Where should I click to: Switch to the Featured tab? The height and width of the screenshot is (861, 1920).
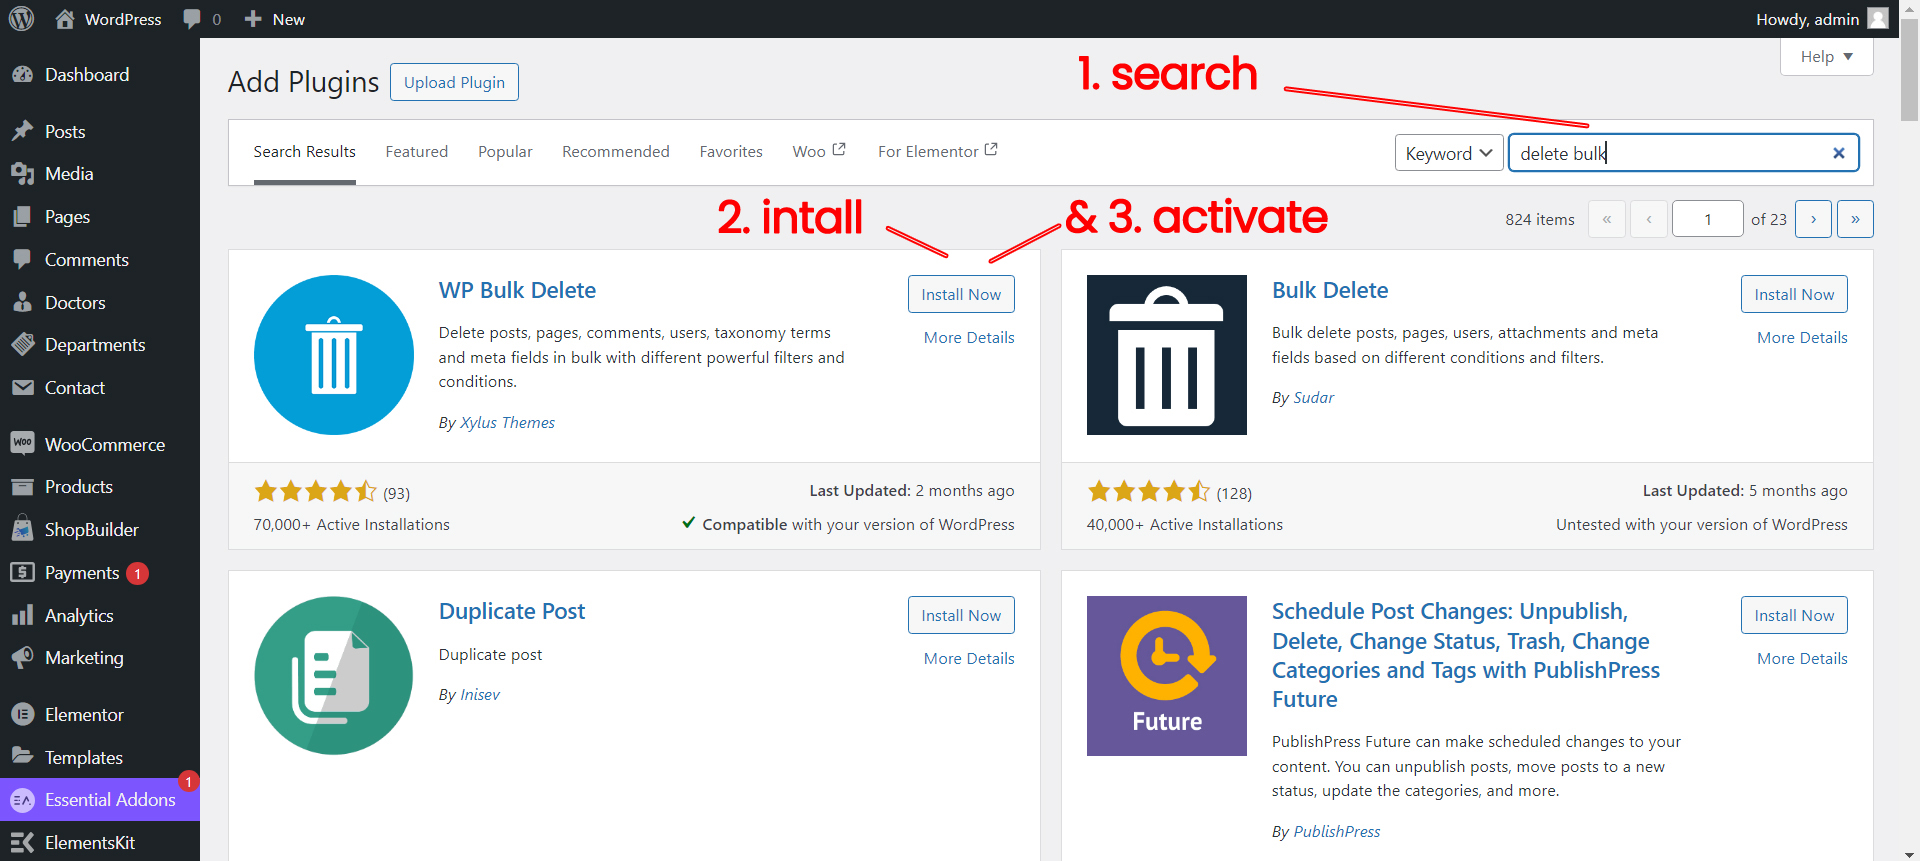point(416,152)
